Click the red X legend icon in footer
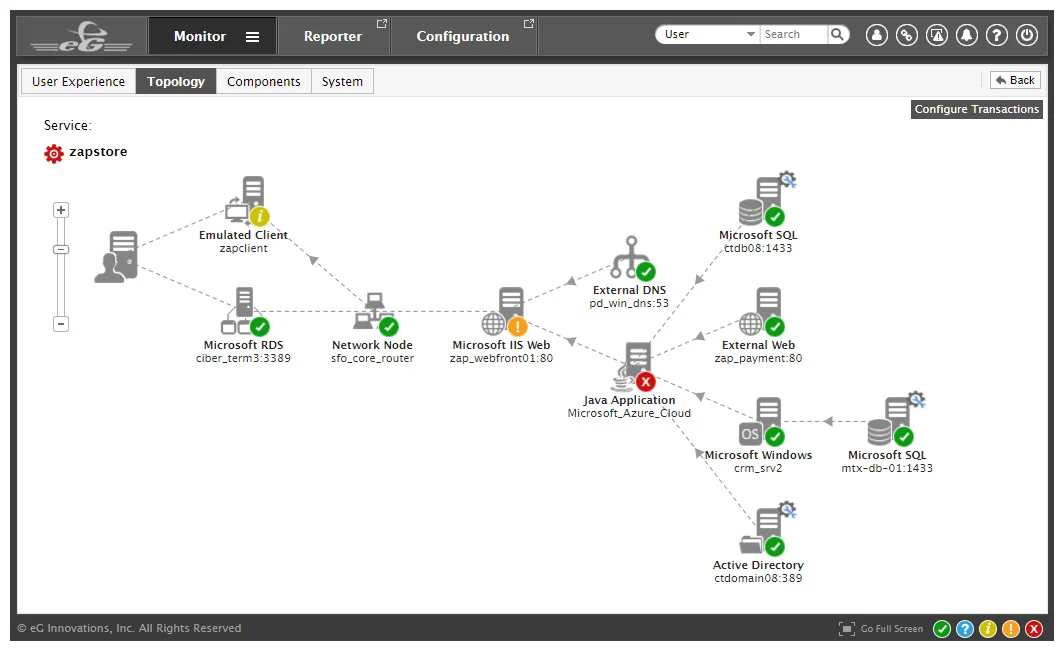1064x651 pixels. (1034, 629)
